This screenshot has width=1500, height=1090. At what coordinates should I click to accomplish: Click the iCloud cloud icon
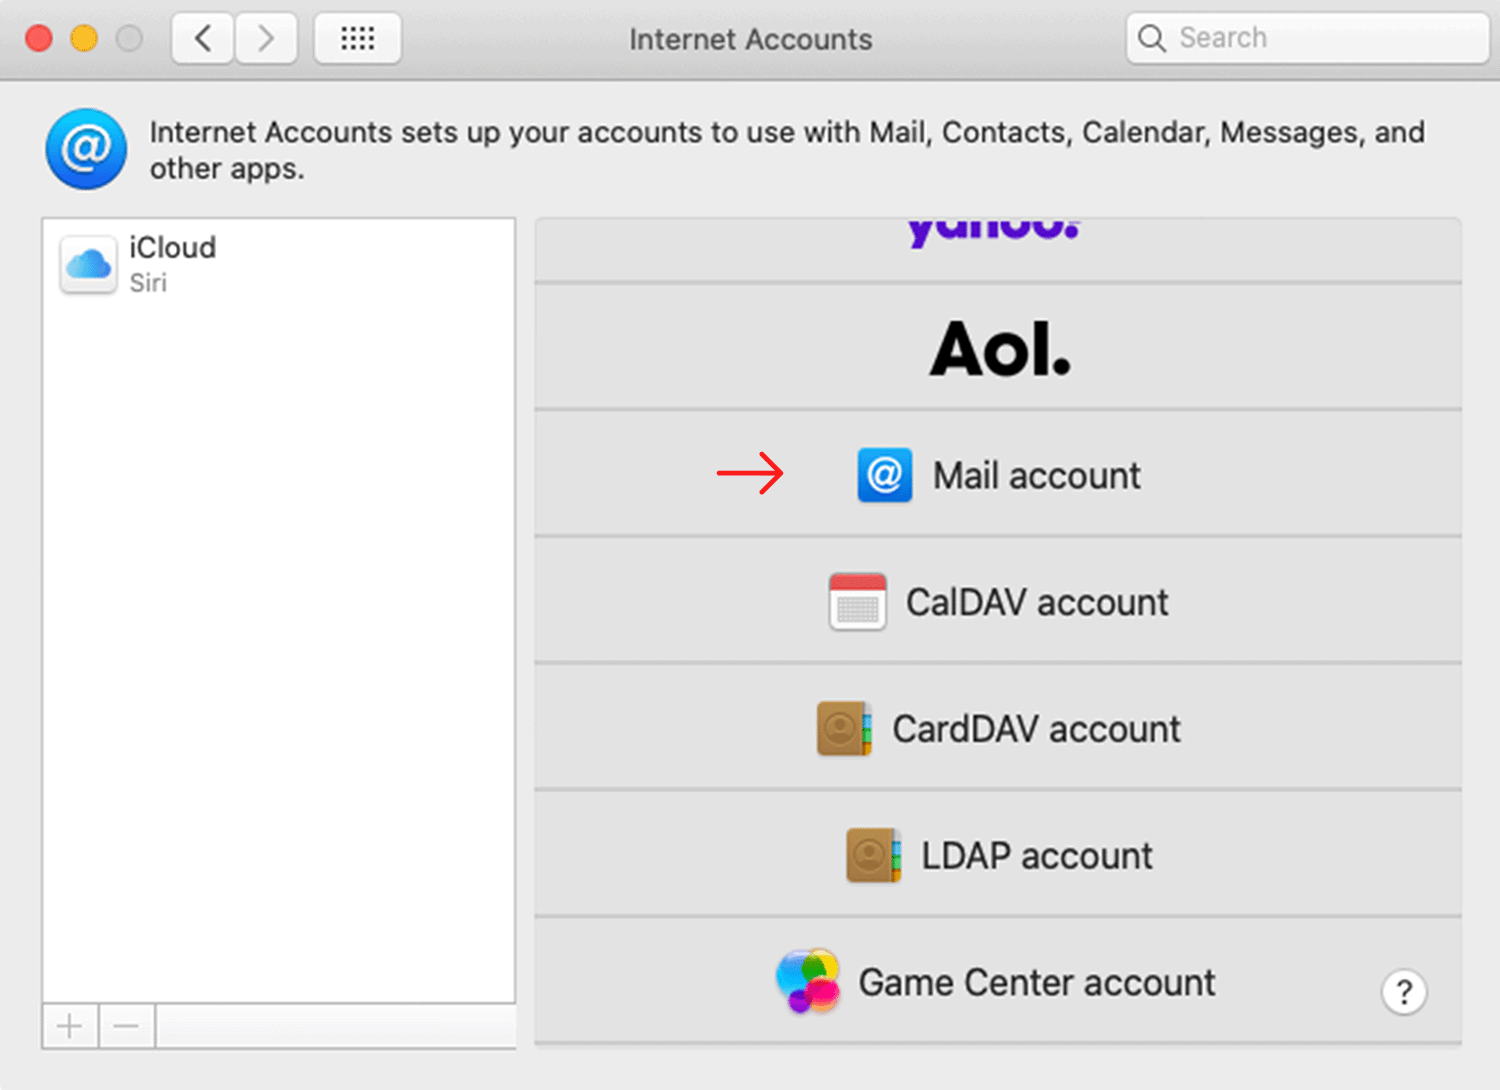tap(88, 264)
